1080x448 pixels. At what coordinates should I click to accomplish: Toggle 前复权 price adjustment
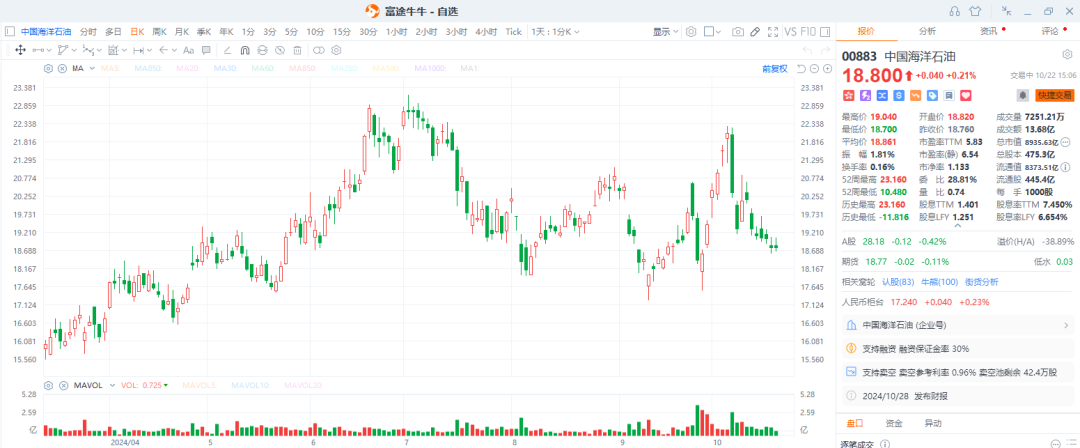coord(775,69)
